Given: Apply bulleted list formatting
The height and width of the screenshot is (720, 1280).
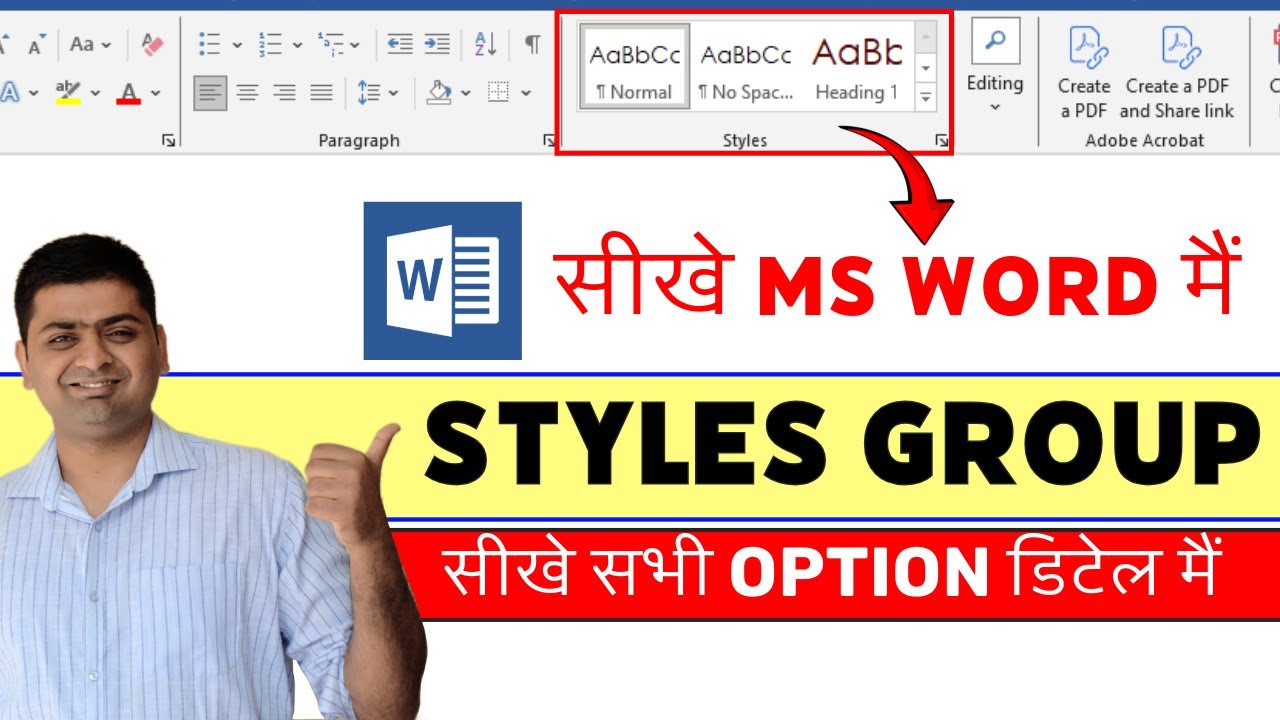Looking at the screenshot, I should pos(209,44).
